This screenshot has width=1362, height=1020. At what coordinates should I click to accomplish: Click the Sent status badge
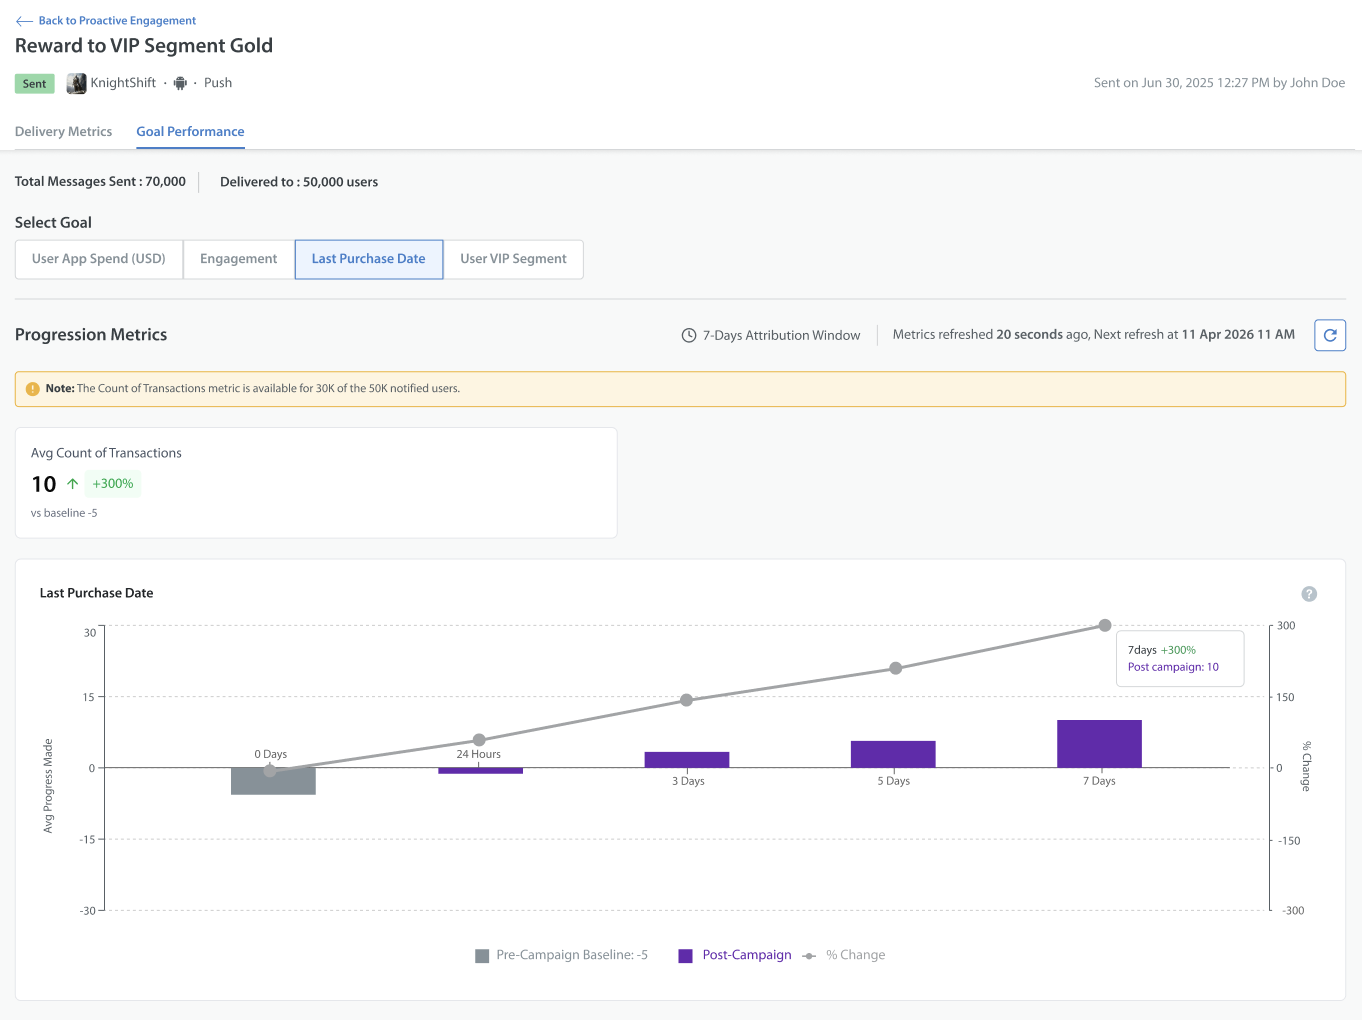[35, 84]
